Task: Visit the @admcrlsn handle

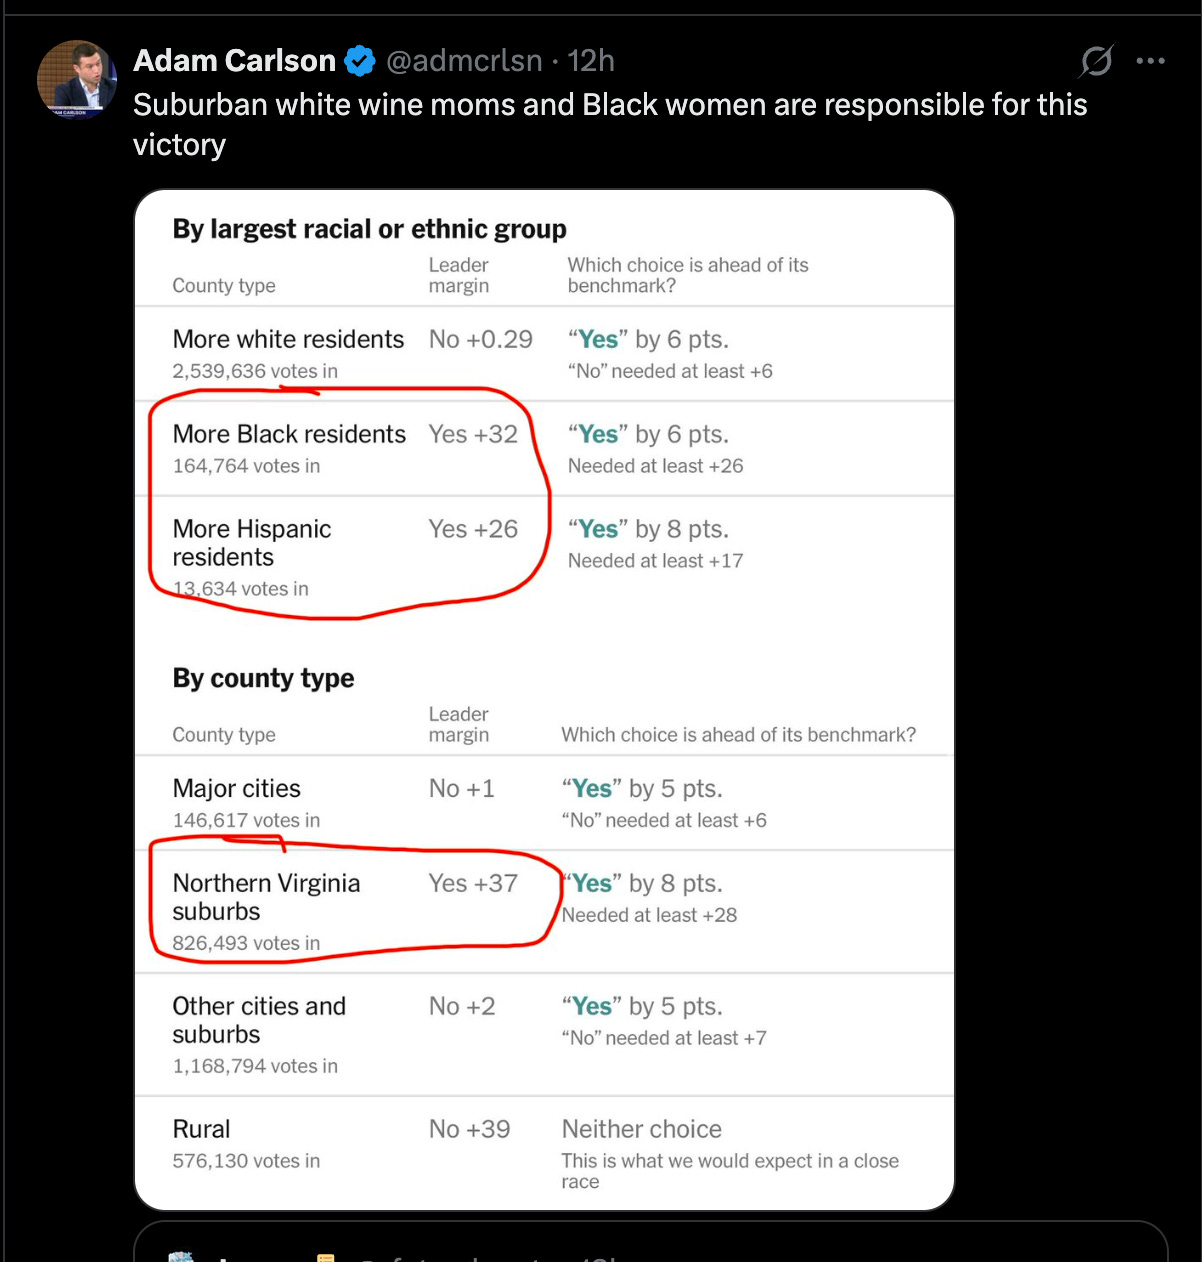Action: tap(466, 61)
